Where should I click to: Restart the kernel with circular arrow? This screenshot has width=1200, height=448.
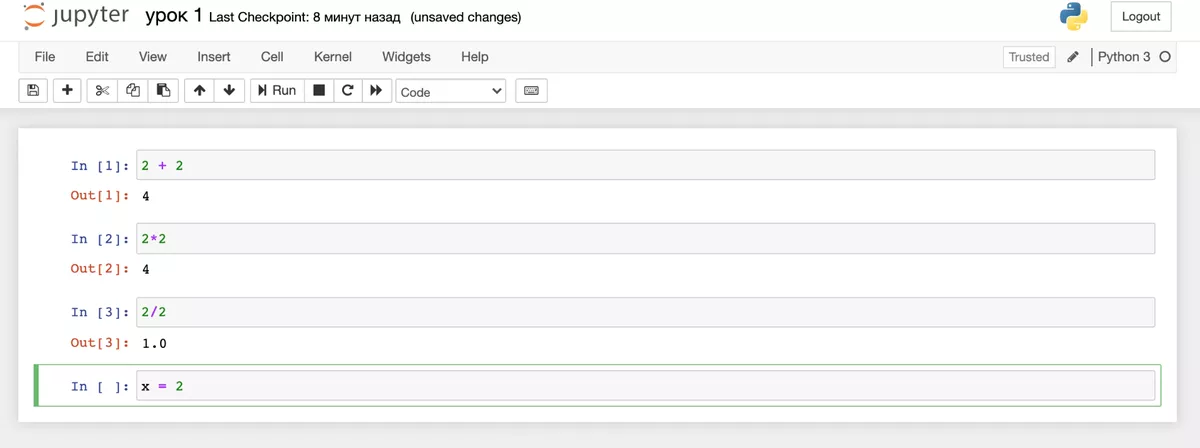(347, 91)
